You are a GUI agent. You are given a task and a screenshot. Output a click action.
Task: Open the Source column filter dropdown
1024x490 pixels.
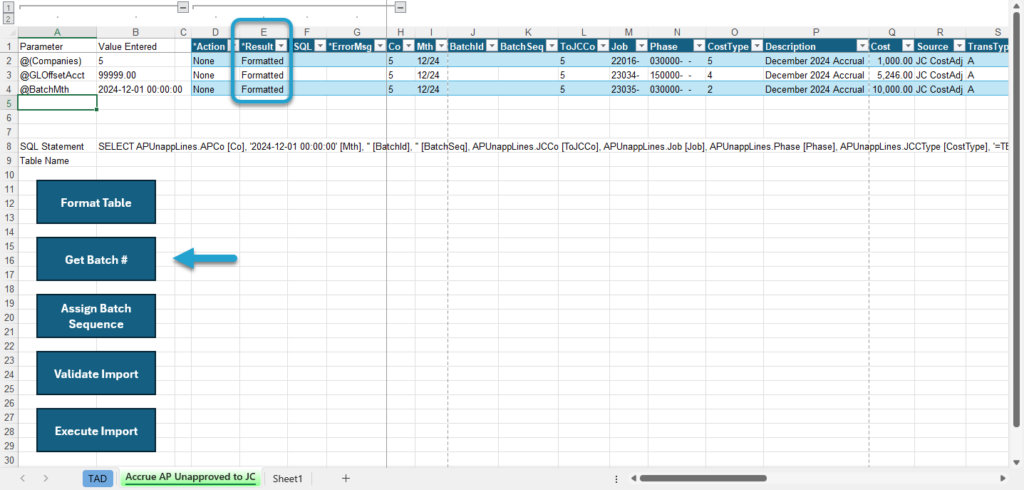[x=958, y=46]
